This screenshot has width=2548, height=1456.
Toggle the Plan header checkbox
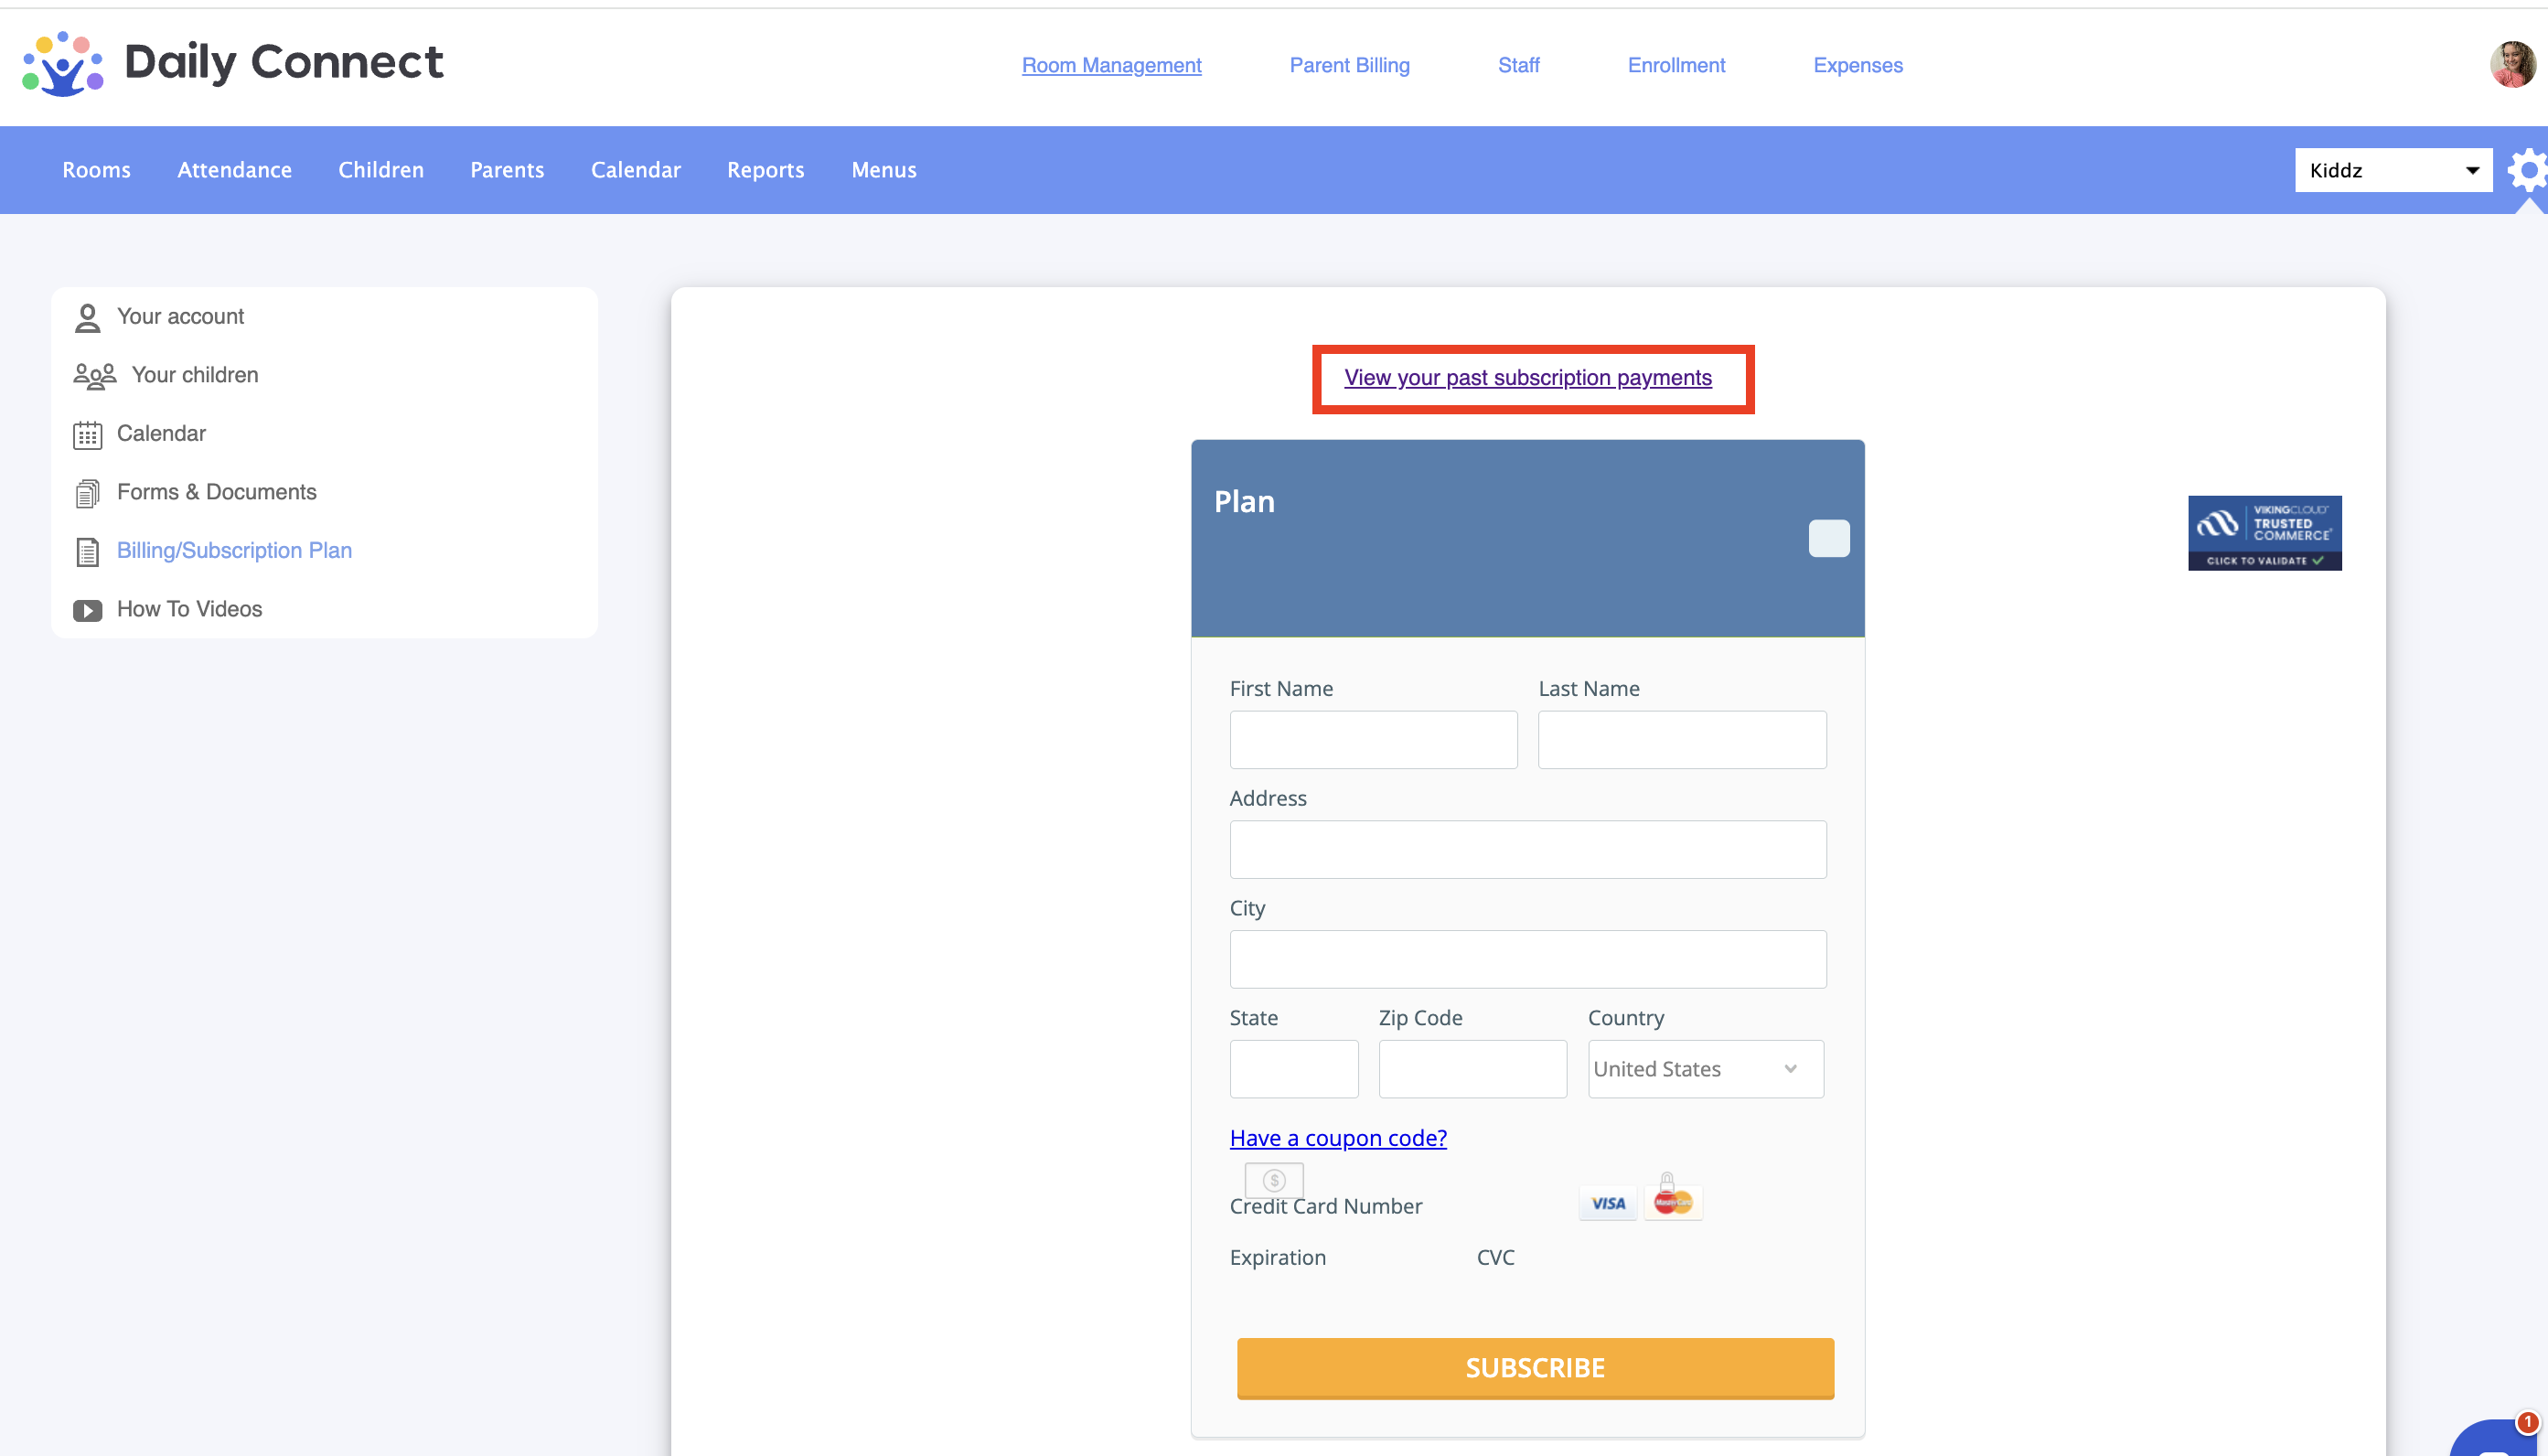coord(1828,538)
